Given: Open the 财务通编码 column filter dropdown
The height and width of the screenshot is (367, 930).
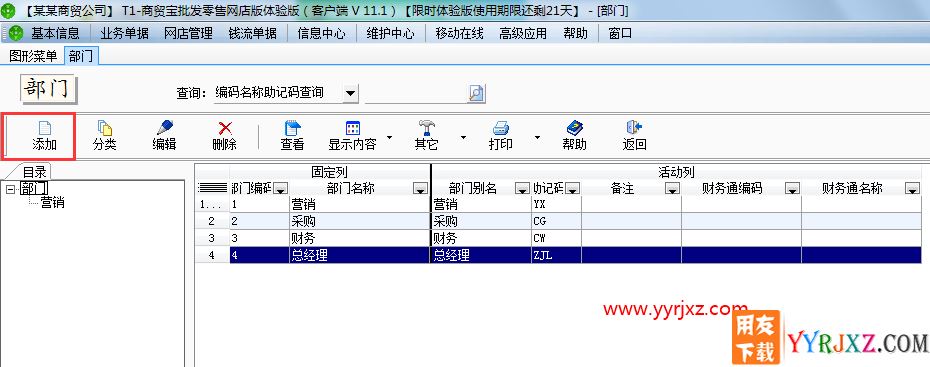Looking at the screenshot, I should click(792, 189).
